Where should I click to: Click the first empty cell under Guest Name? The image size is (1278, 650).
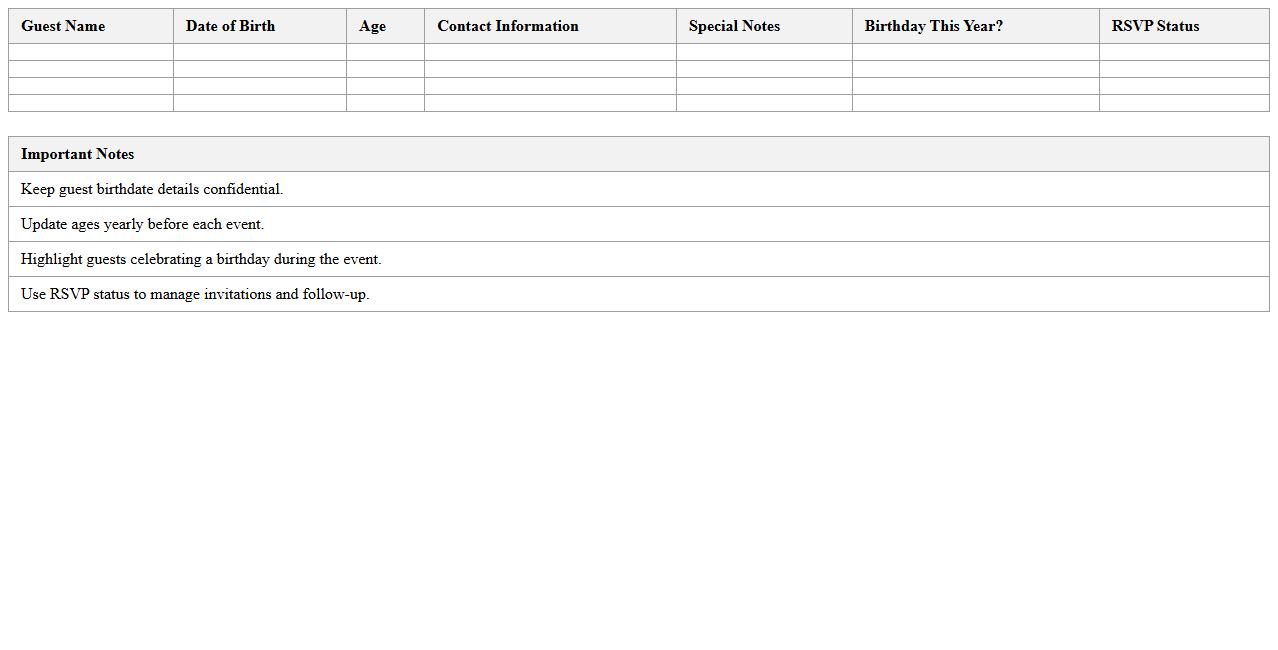pos(91,52)
